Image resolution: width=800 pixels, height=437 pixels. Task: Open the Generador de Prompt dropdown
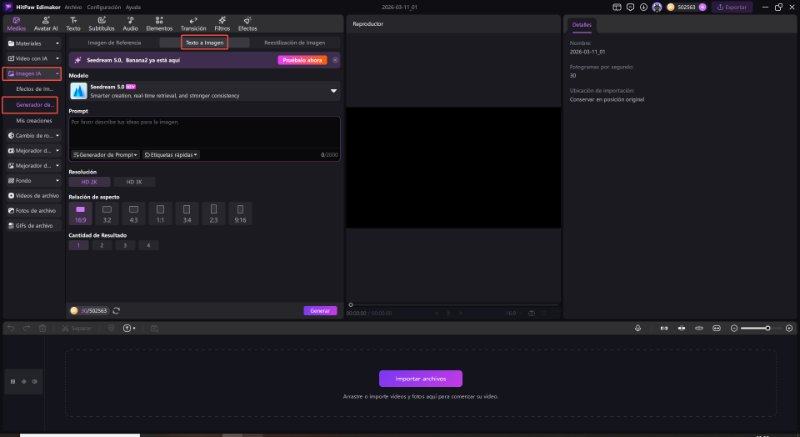[x=105, y=155]
